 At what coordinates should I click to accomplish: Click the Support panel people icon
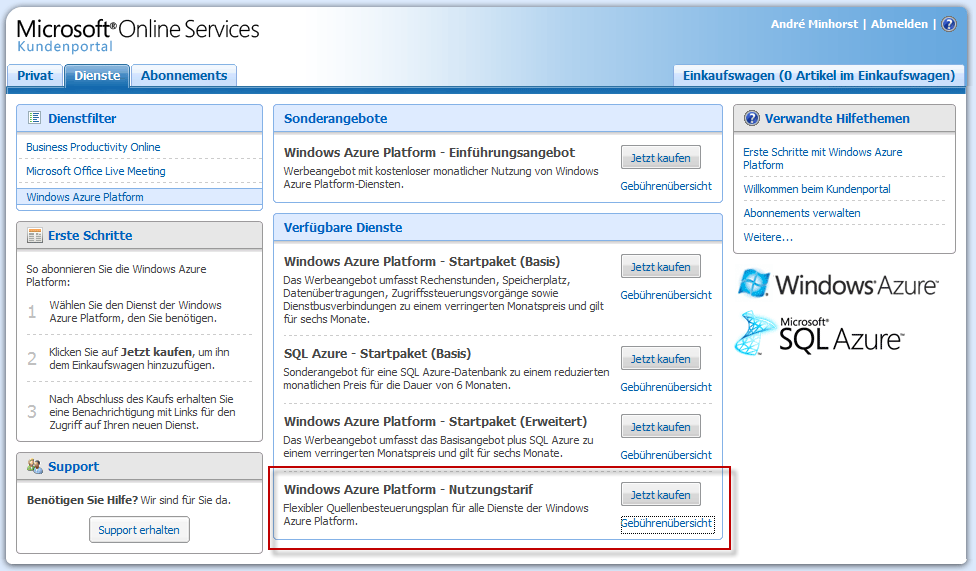pos(35,466)
